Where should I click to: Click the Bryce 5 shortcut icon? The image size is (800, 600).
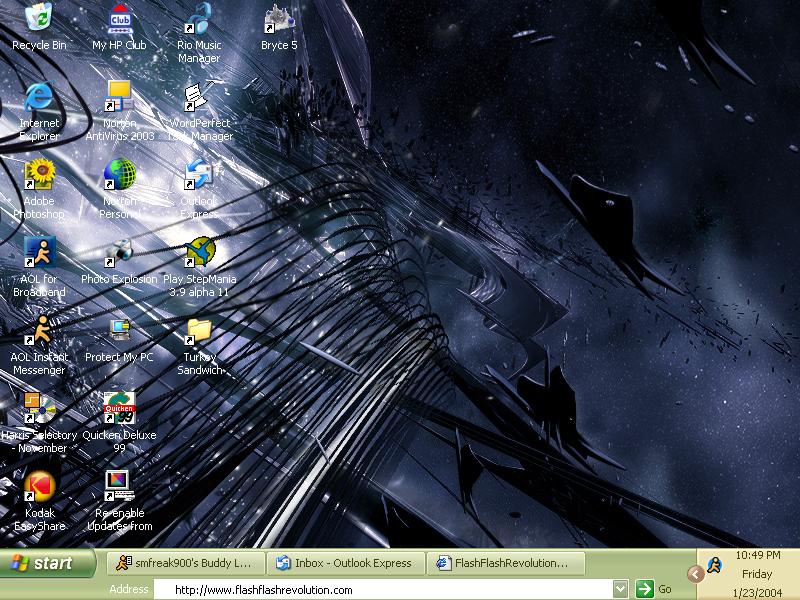click(x=279, y=18)
